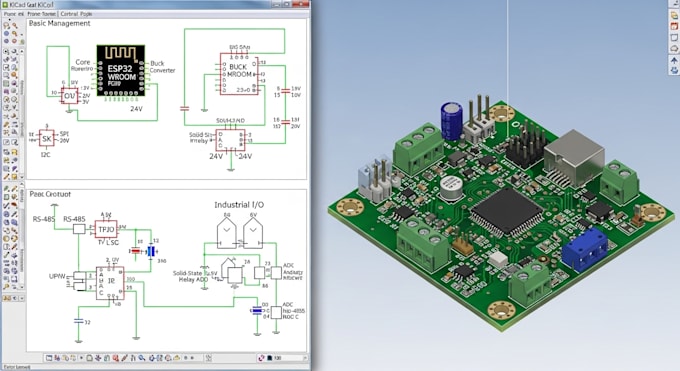Select the blue capacitor symbol near TPJO
The width and height of the screenshot is (680, 371).
coord(151,251)
